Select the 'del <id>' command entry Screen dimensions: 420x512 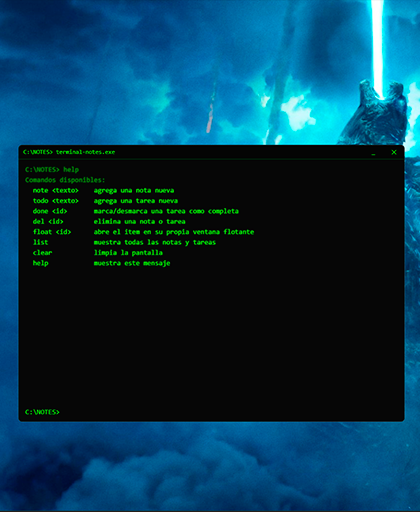coord(48,221)
